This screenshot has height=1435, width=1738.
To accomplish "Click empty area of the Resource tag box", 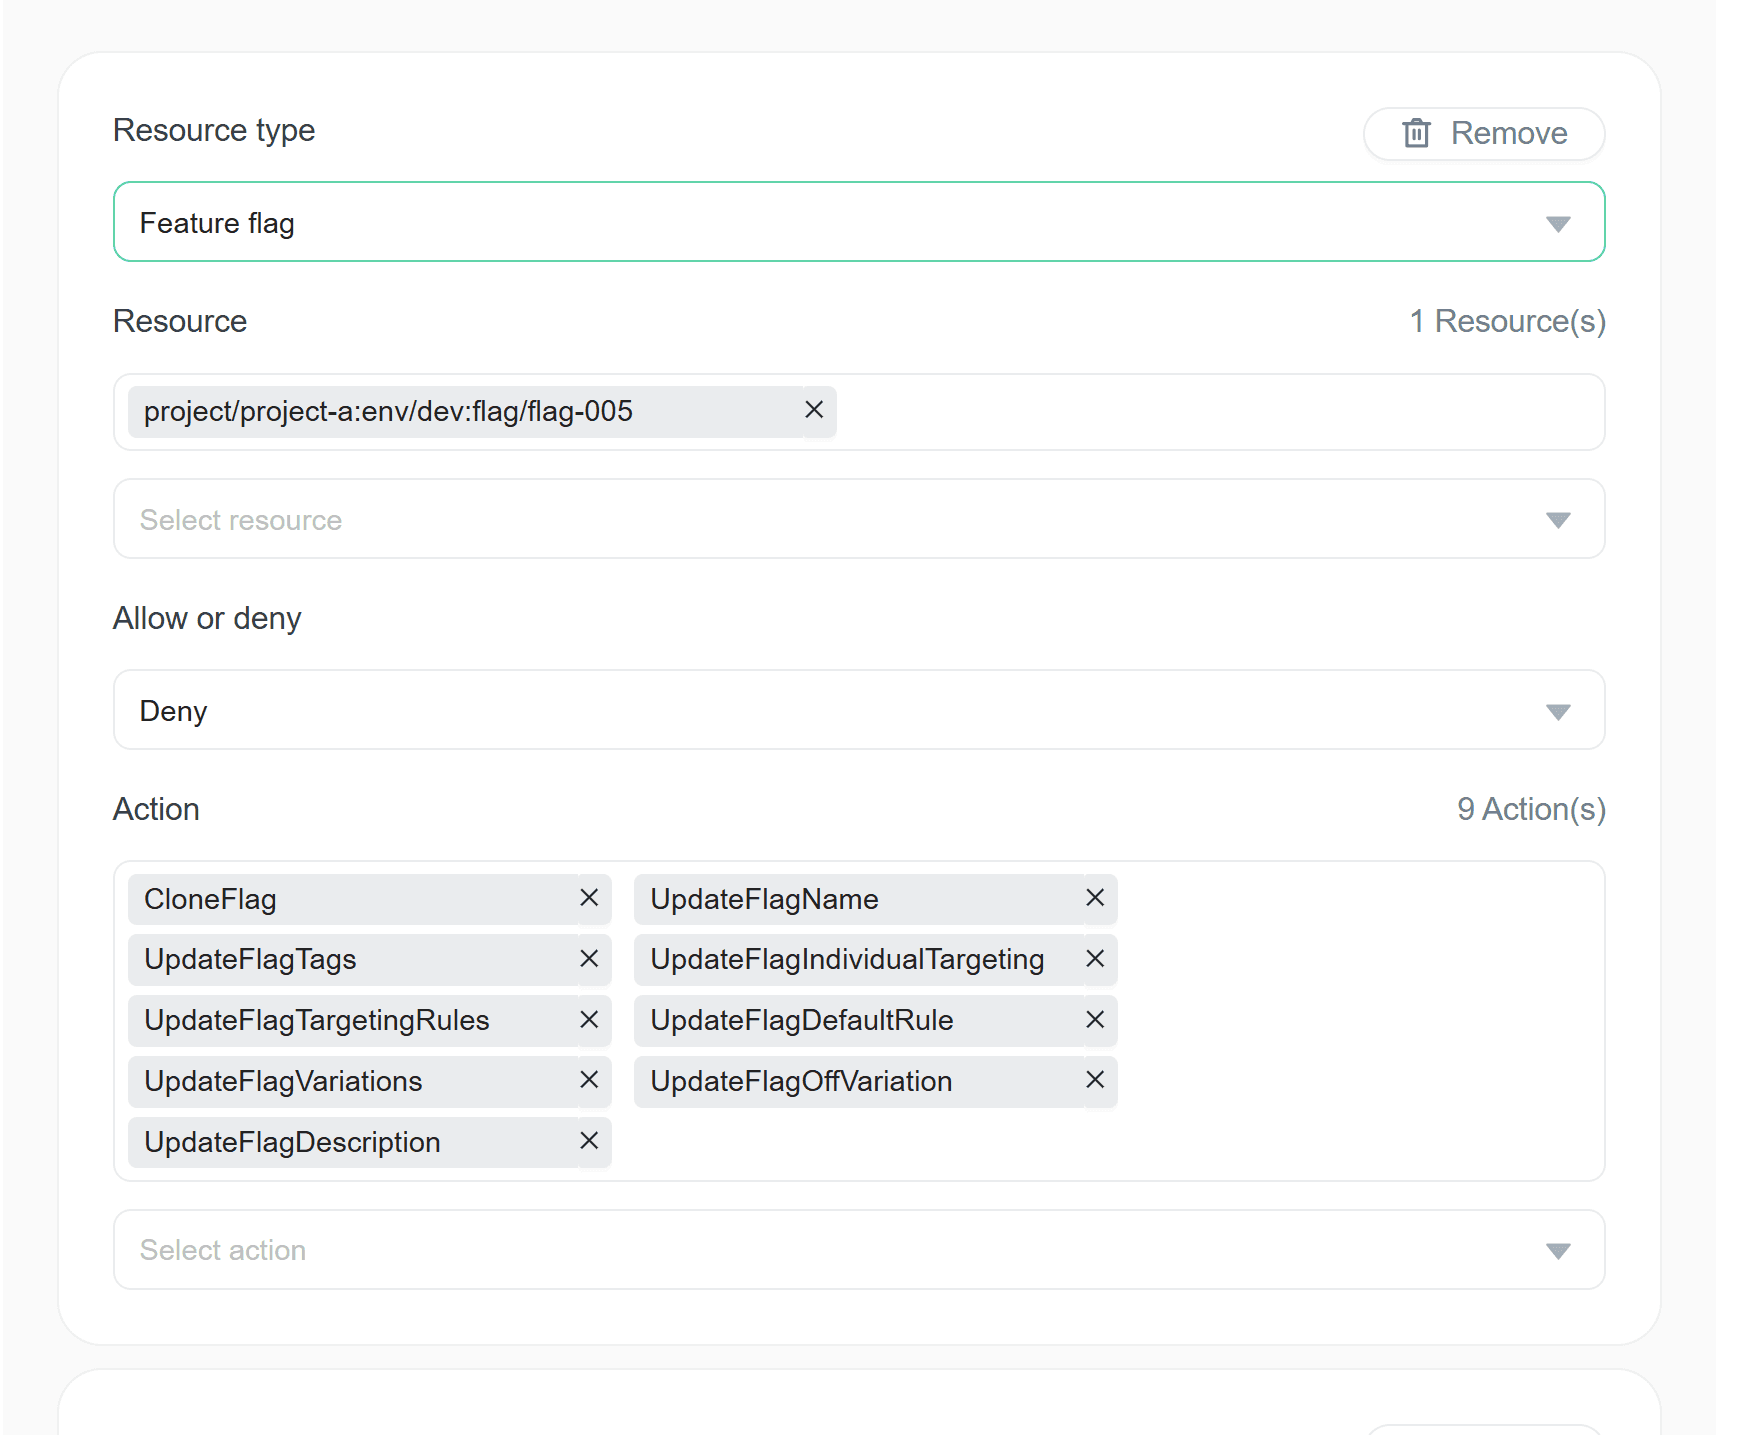I will click(x=1200, y=412).
